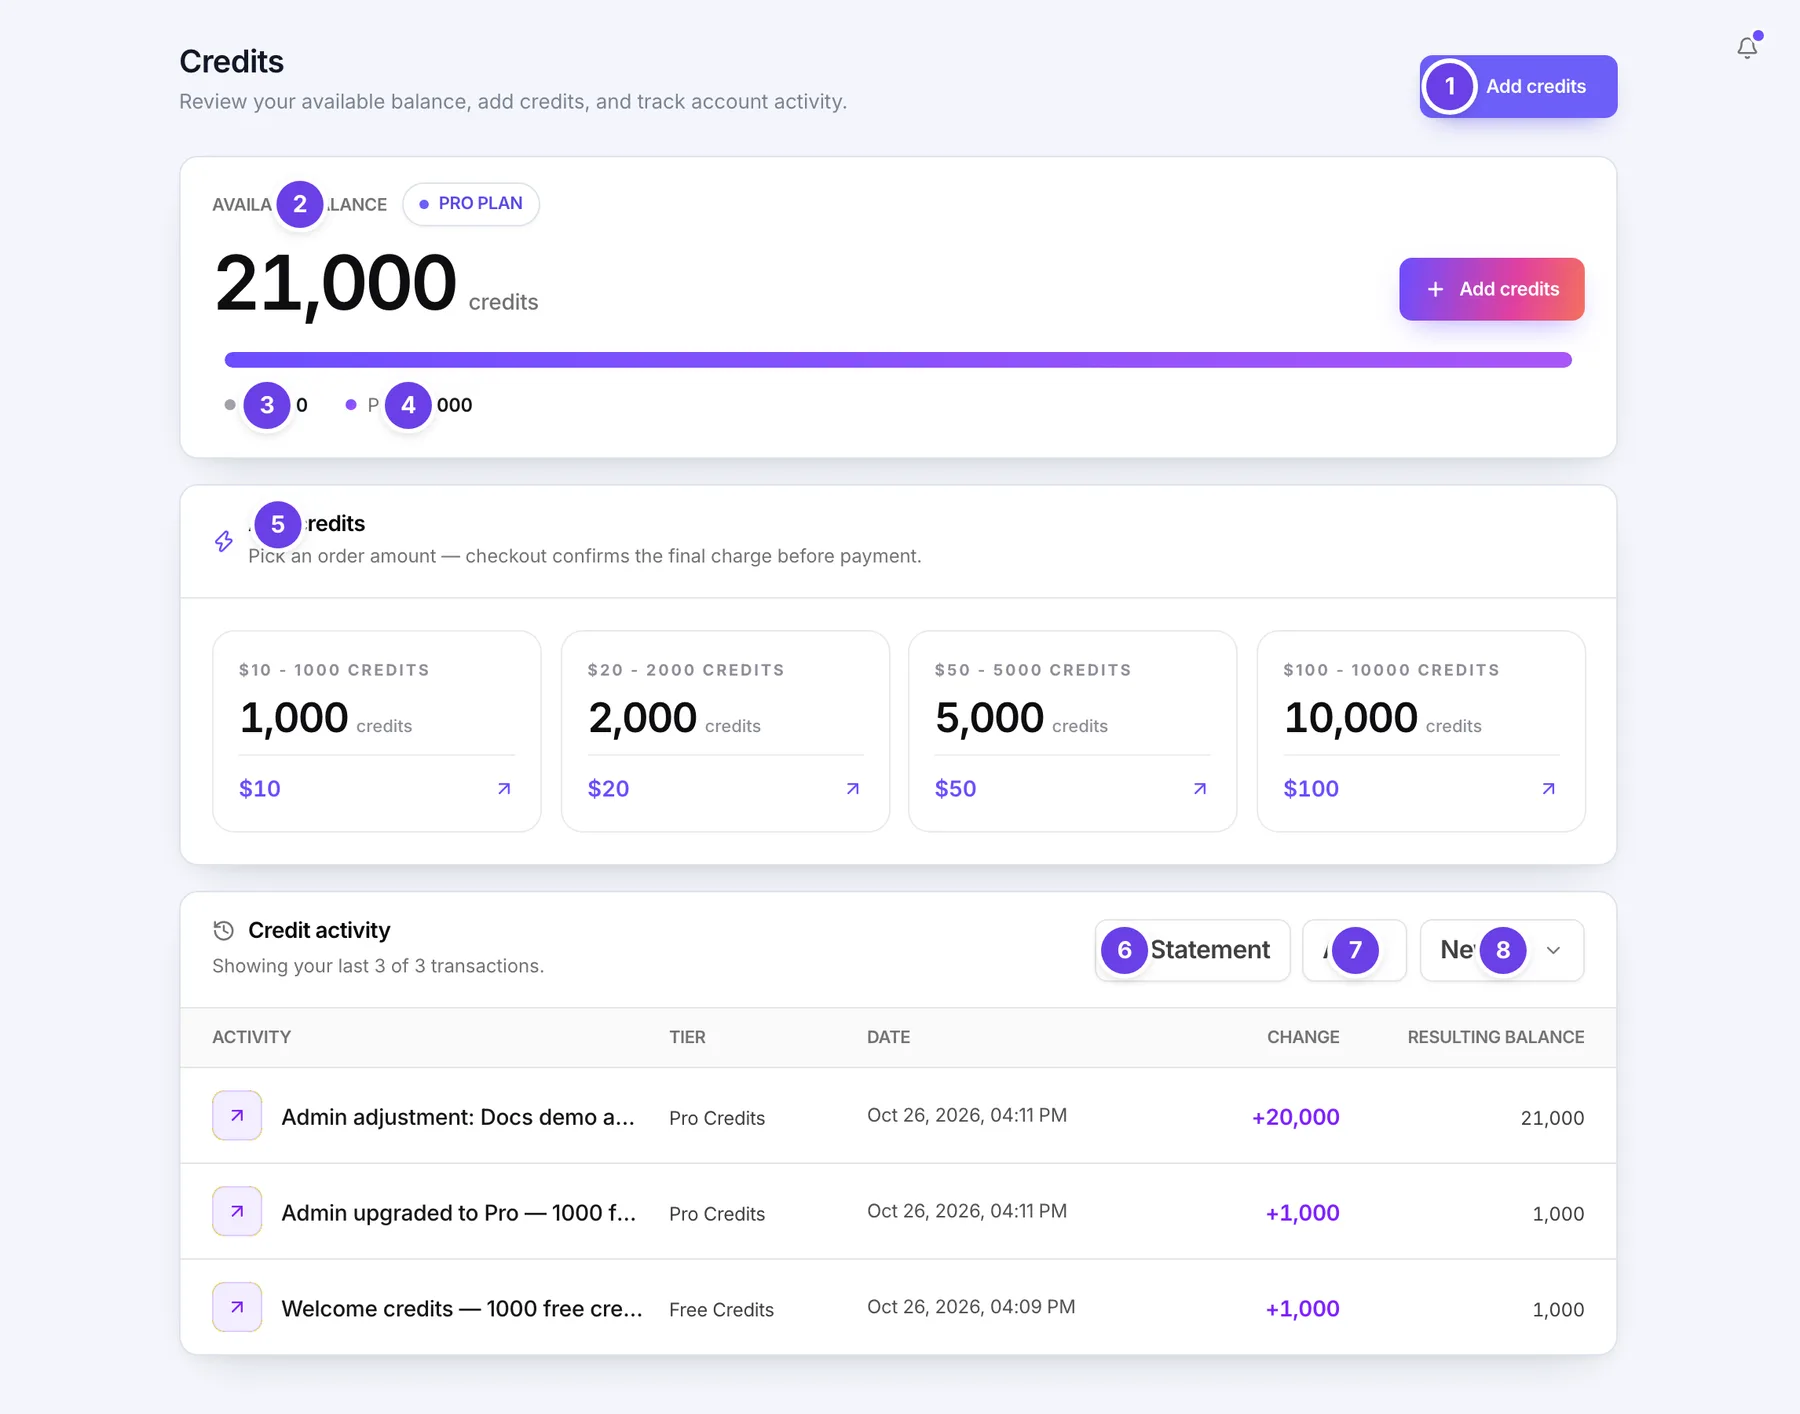Select the $100 price link
Screen dimensions: 1800x1414
tap(1311, 789)
